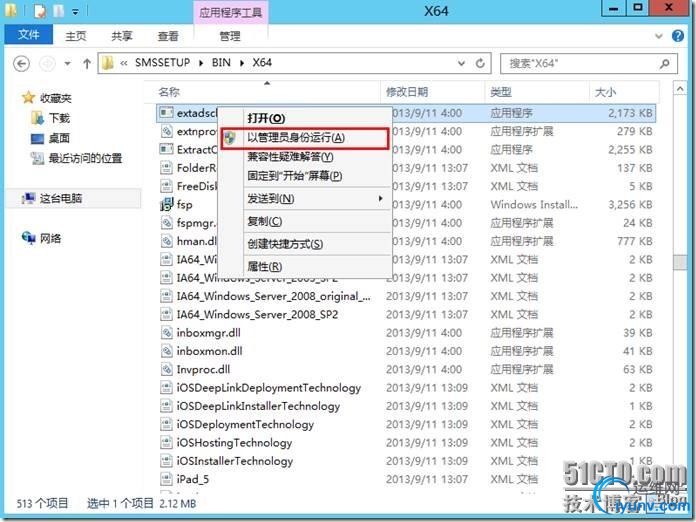
Task: Click the iPad_5 XML file icon
Action: click(166, 479)
